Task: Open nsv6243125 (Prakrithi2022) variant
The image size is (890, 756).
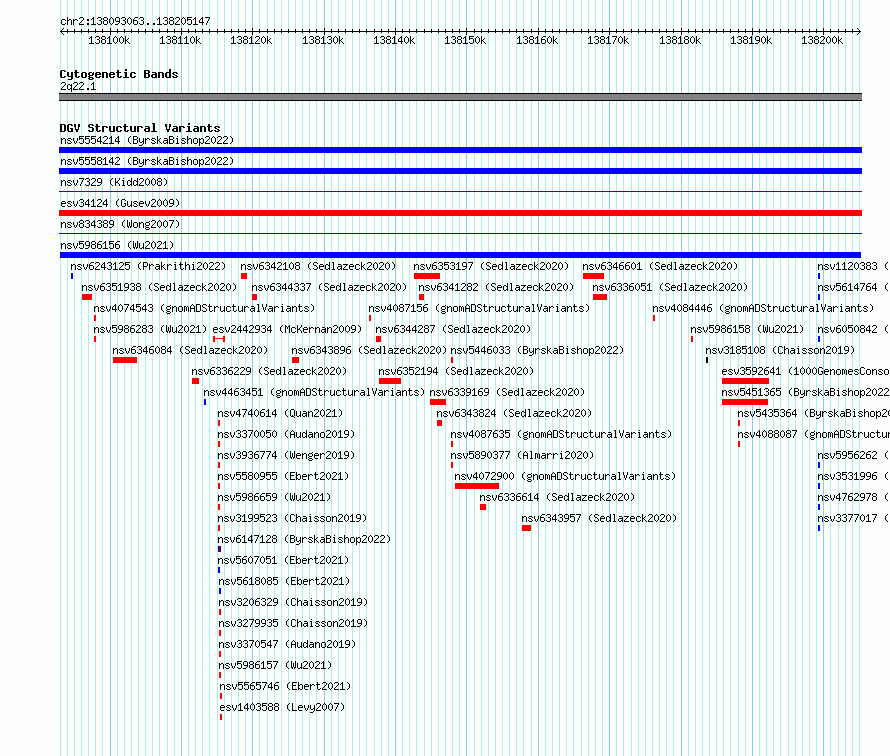Action: [148, 266]
